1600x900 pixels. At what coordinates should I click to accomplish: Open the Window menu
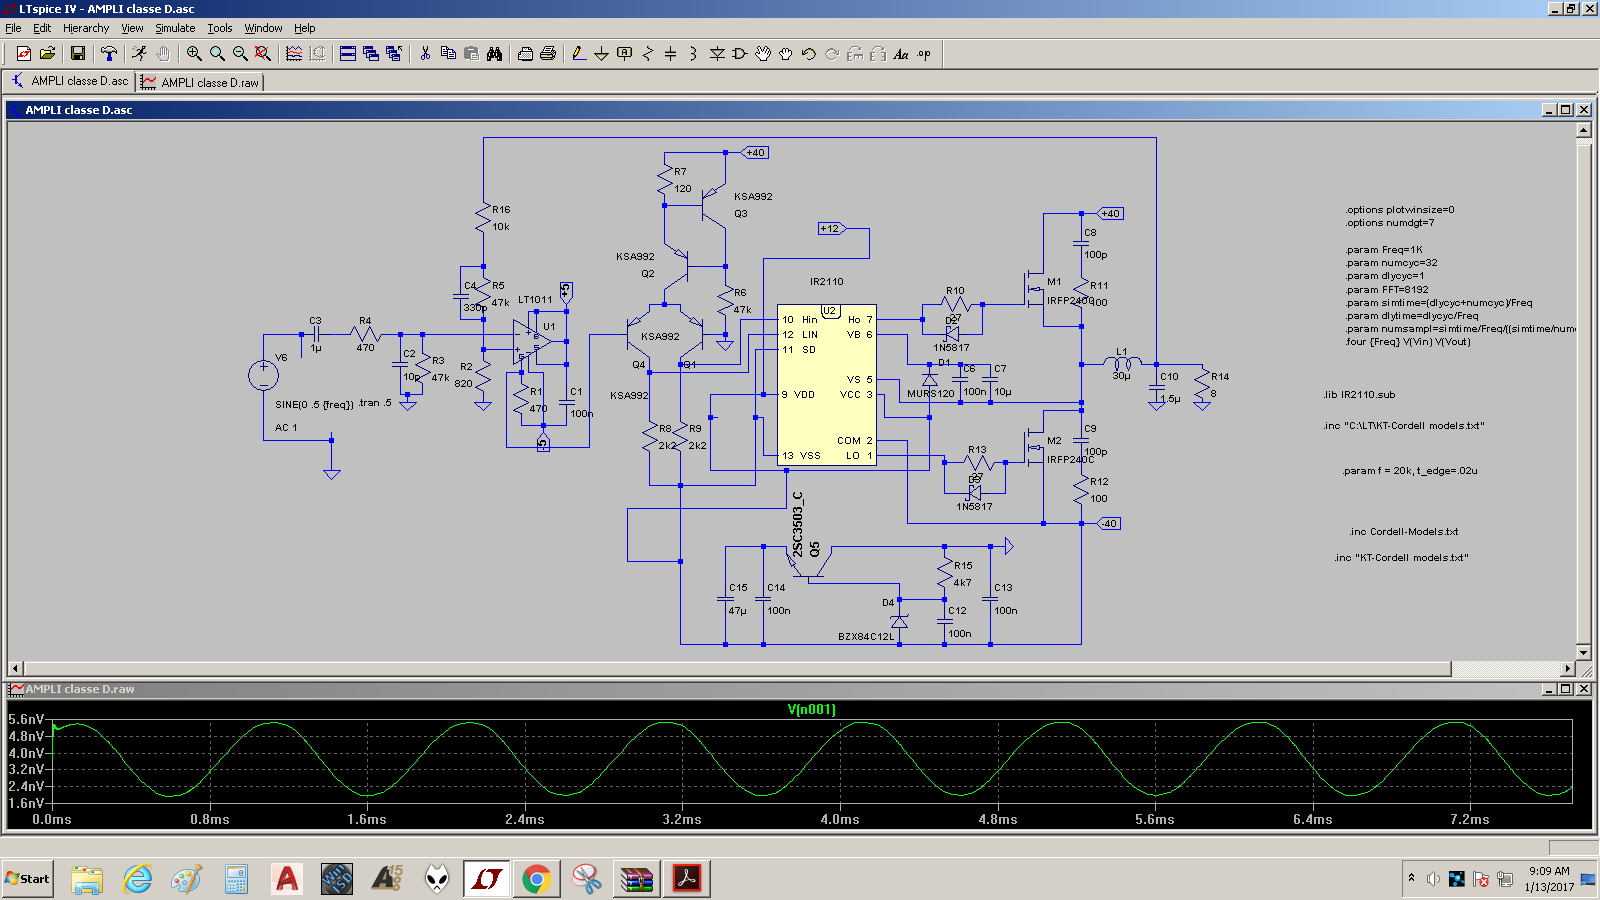(x=263, y=28)
